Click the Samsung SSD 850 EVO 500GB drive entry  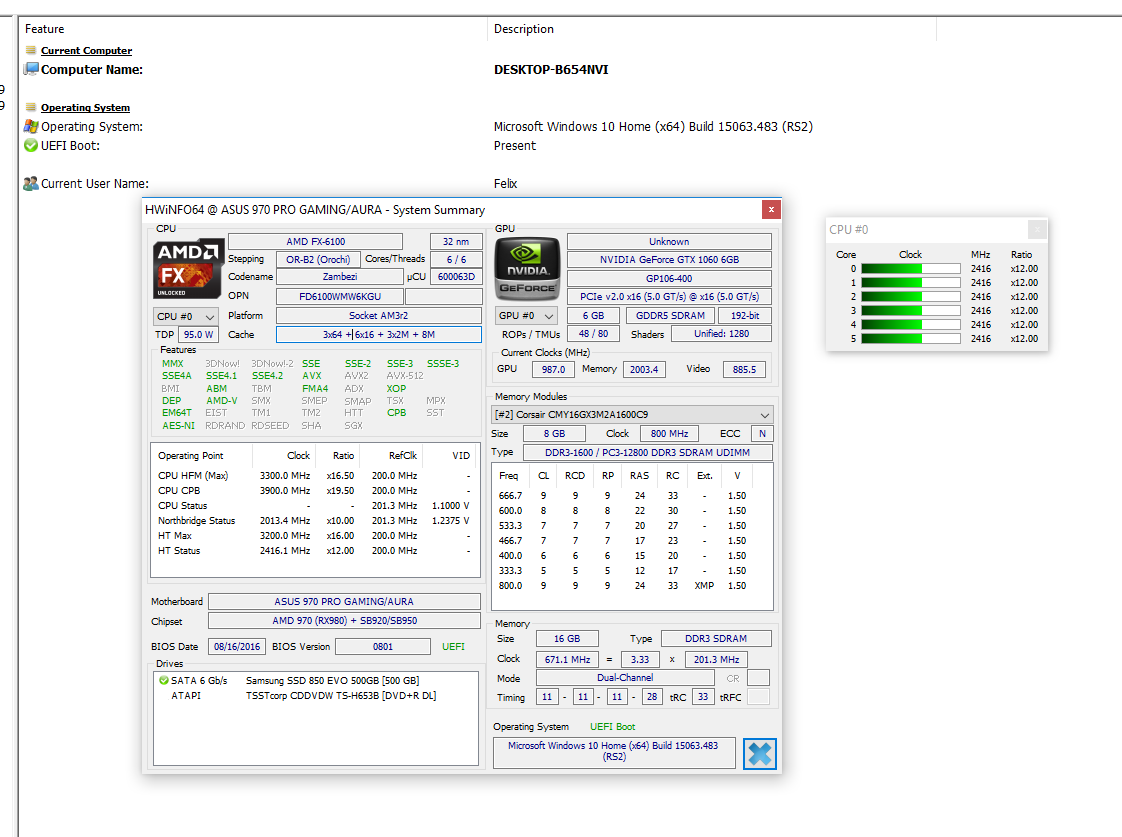coord(316,680)
